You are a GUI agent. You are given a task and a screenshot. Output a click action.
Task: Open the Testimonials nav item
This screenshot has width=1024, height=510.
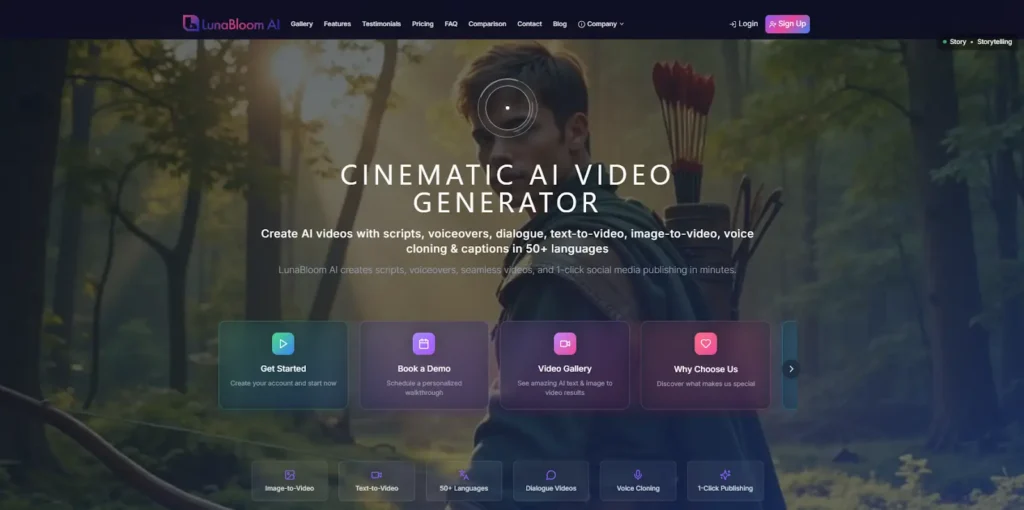pos(381,24)
